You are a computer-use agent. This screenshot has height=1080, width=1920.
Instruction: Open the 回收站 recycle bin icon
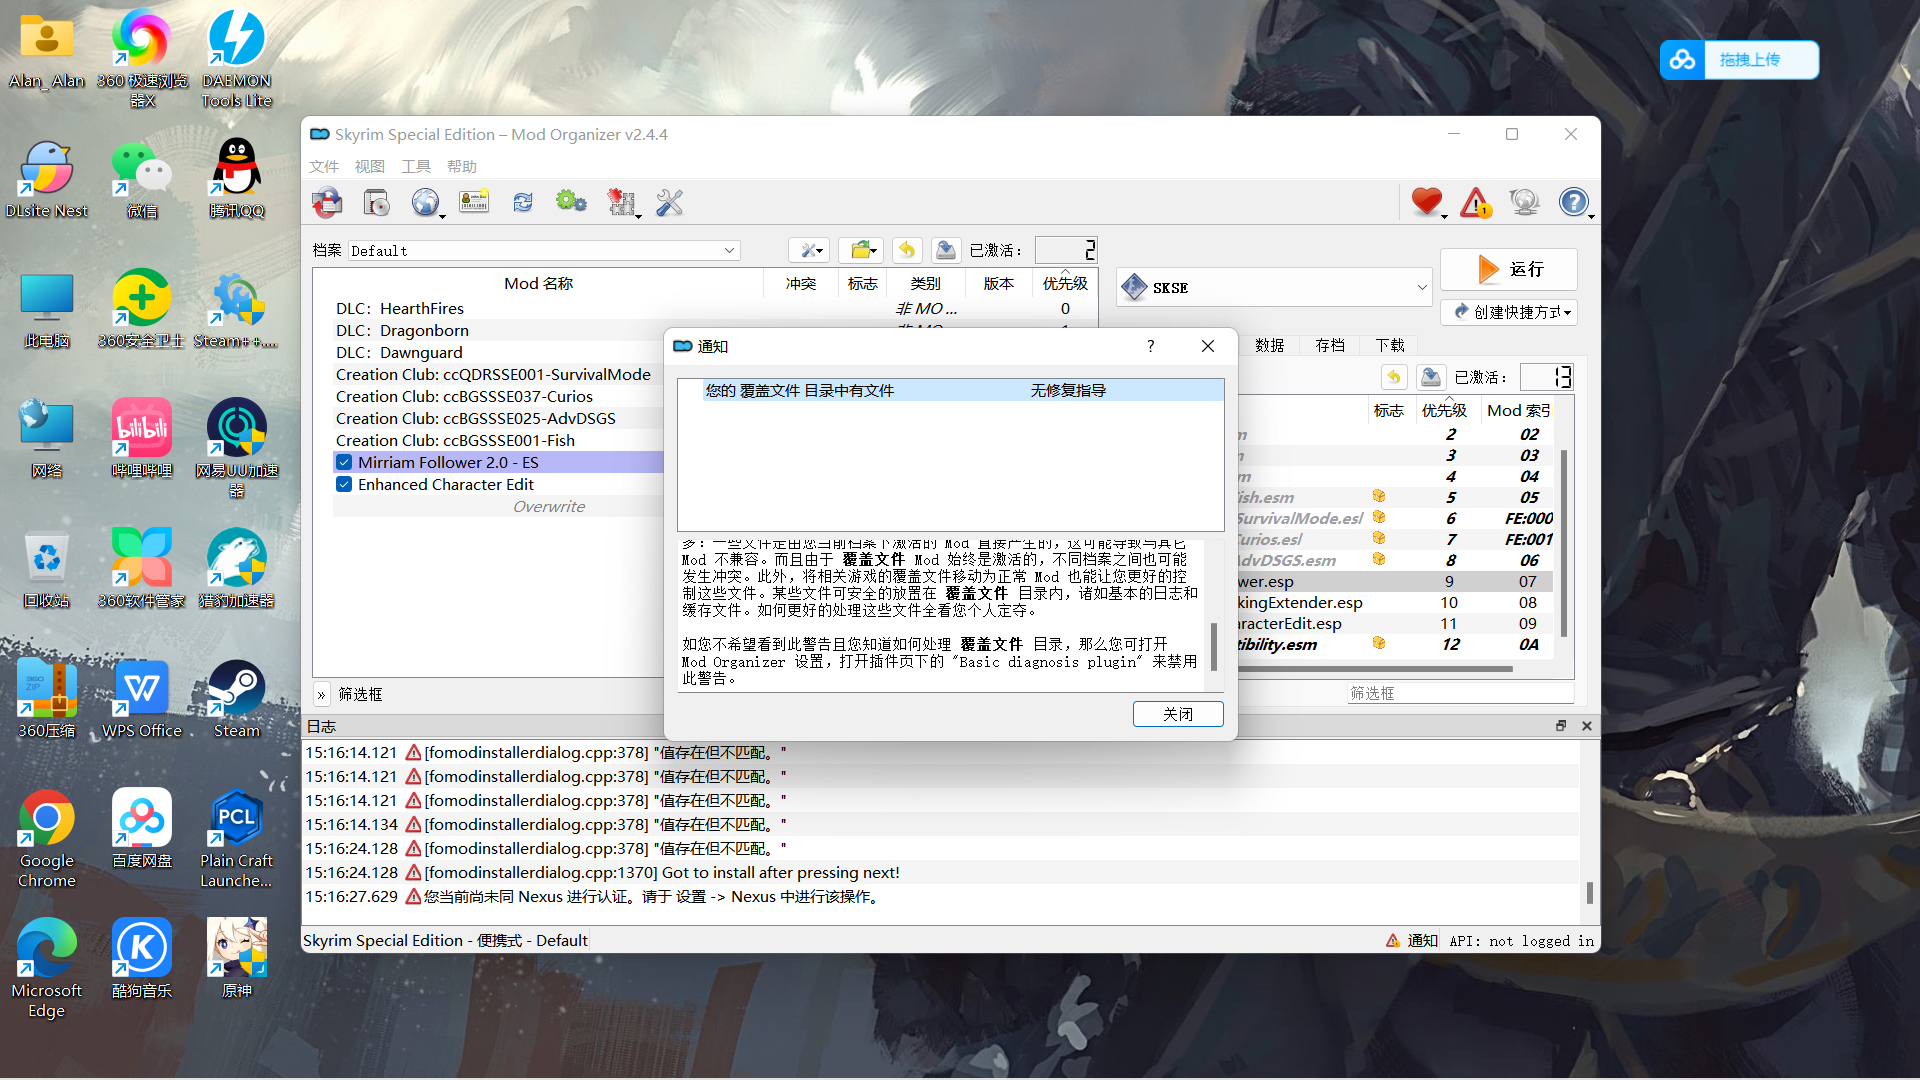(47, 569)
